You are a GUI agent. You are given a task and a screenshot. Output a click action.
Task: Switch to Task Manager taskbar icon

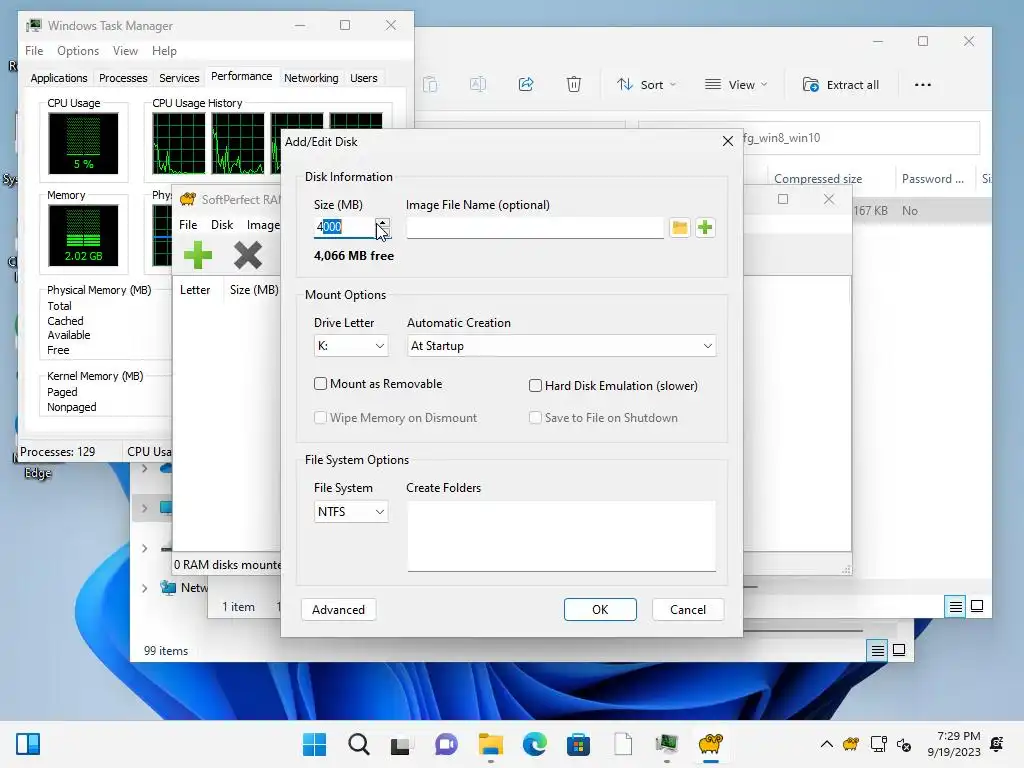667,744
